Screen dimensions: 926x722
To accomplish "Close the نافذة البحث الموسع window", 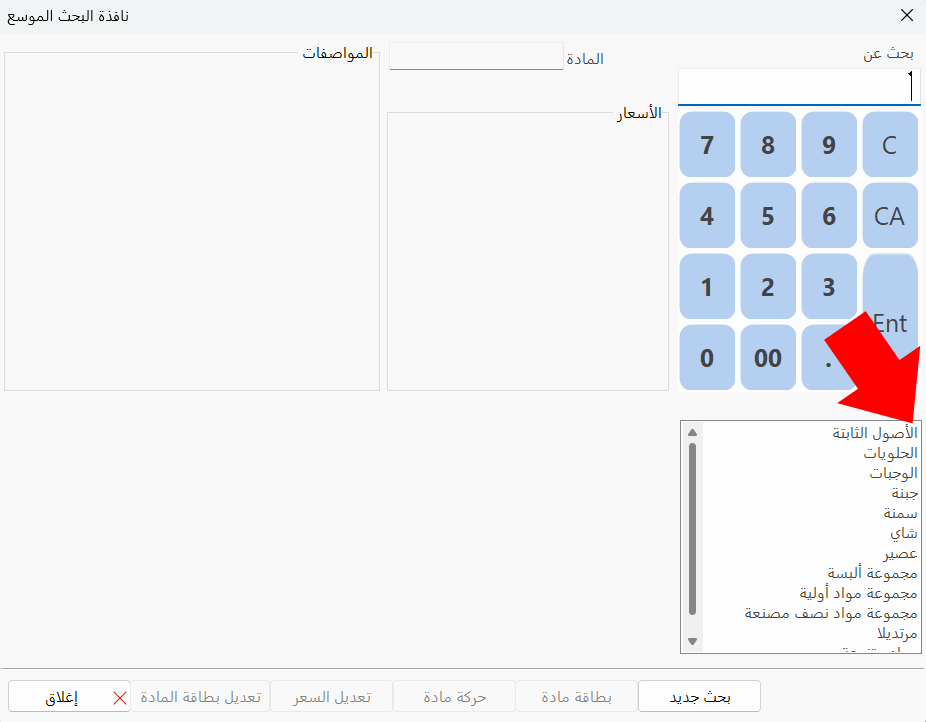I will coord(907,15).
